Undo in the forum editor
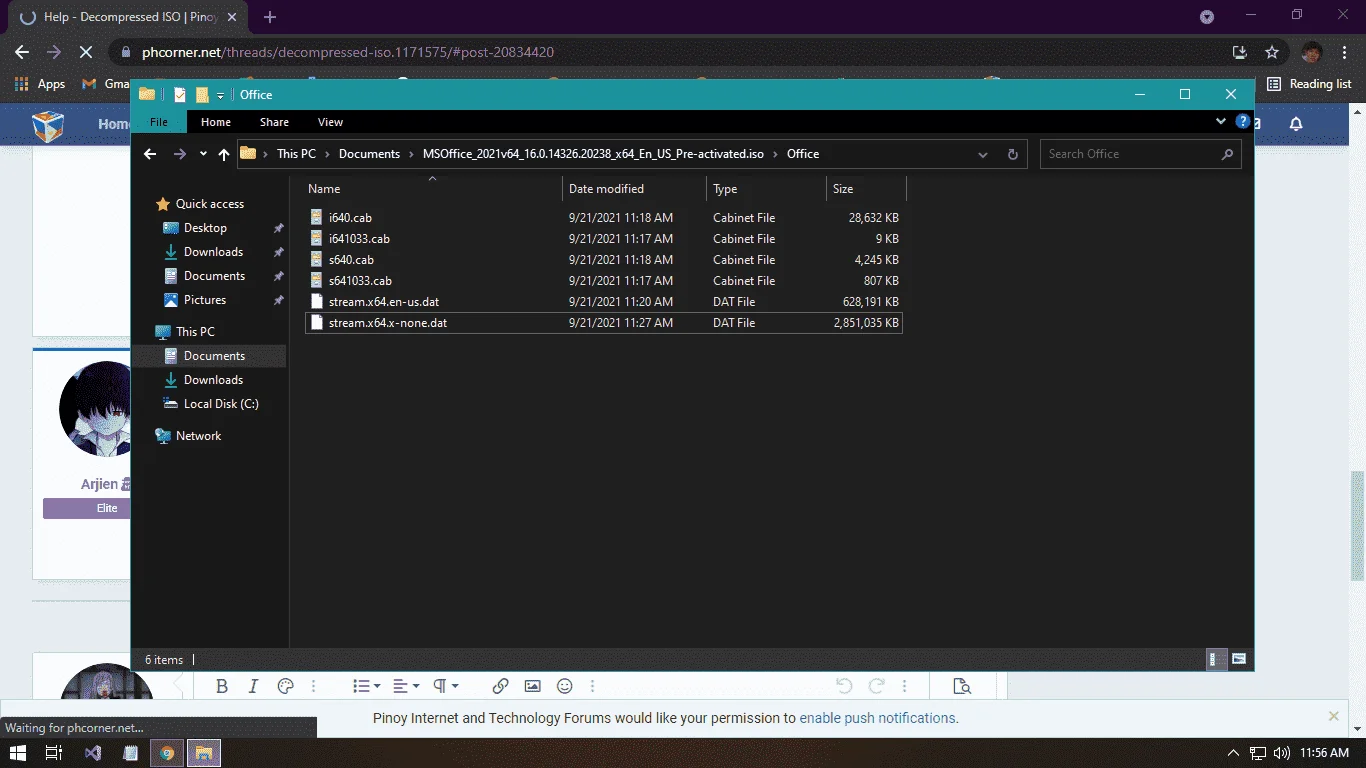The width and height of the screenshot is (1366, 768). click(x=844, y=686)
